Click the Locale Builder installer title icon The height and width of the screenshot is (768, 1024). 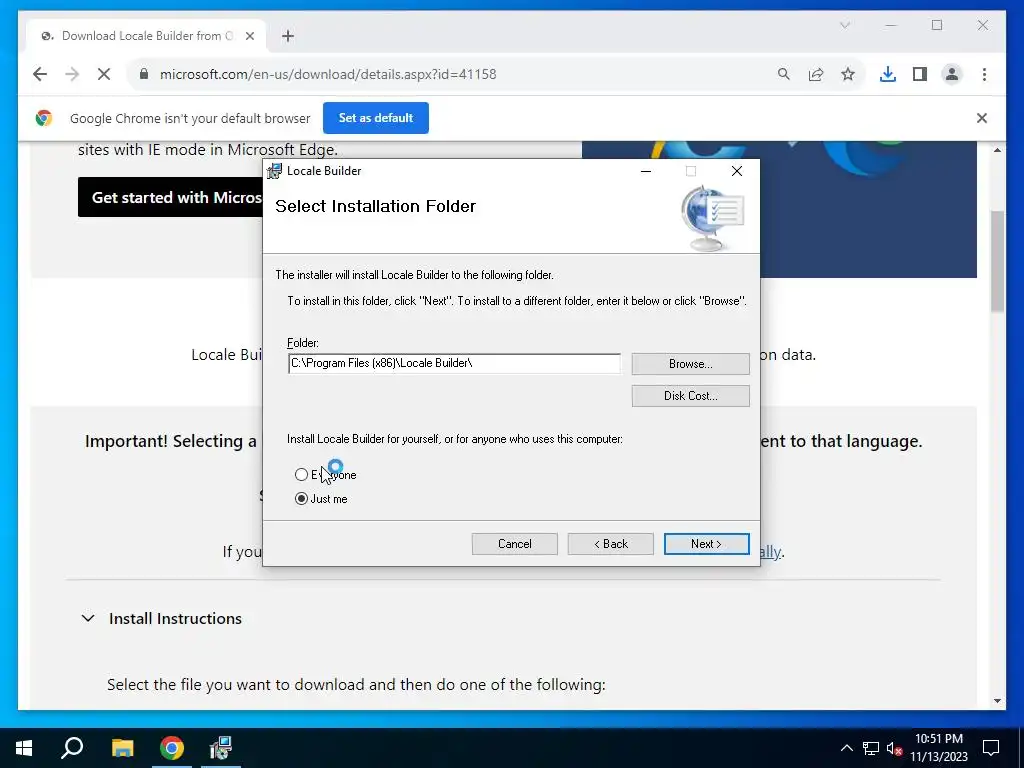(275, 171)
